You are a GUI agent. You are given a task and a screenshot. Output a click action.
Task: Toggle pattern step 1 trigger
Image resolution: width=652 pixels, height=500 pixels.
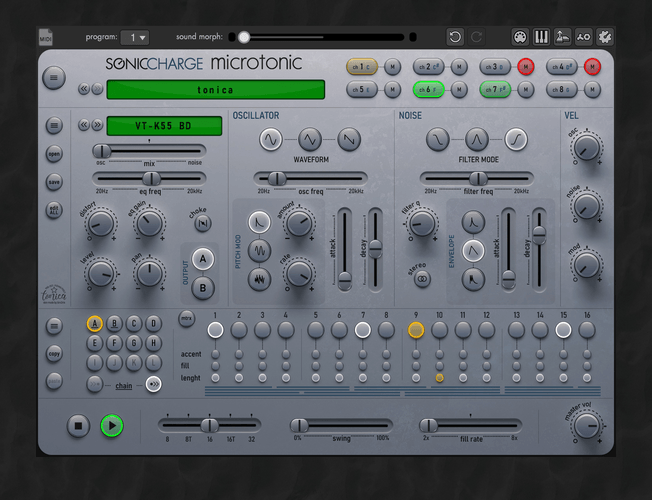point(215,330)
